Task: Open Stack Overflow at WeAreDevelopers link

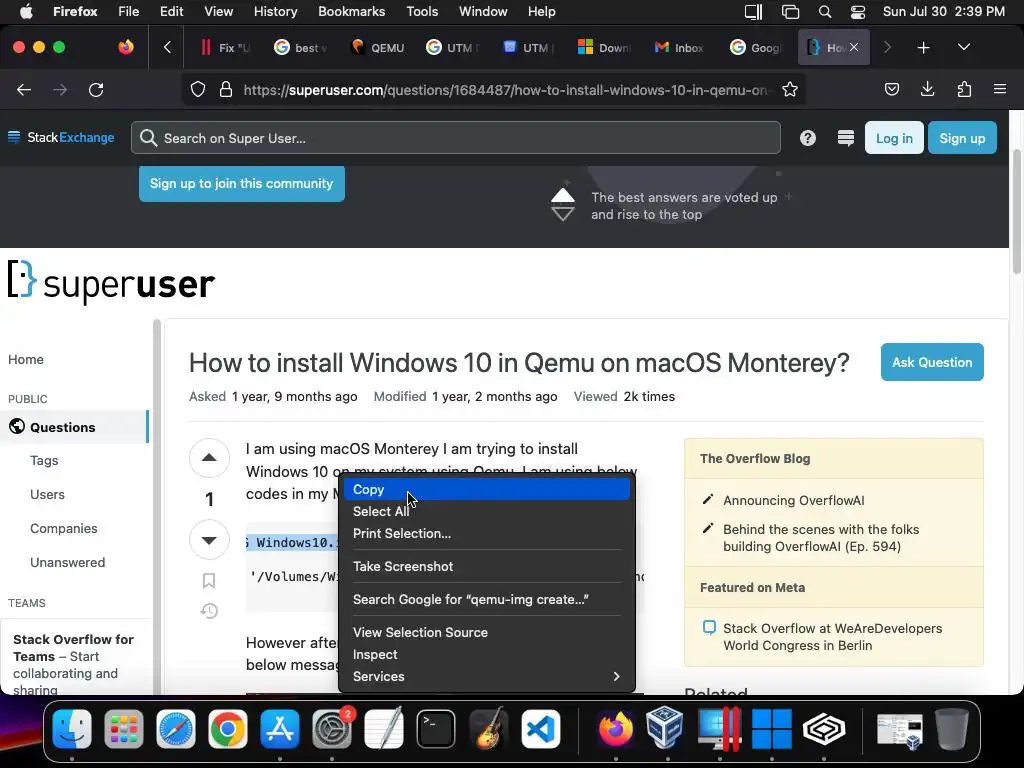Action: 833,637
